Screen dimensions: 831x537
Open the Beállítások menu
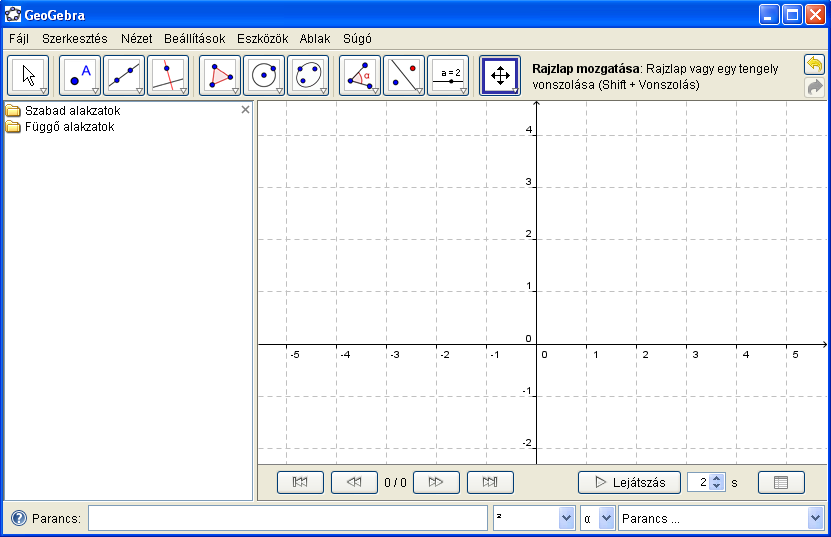click(195, 39)
